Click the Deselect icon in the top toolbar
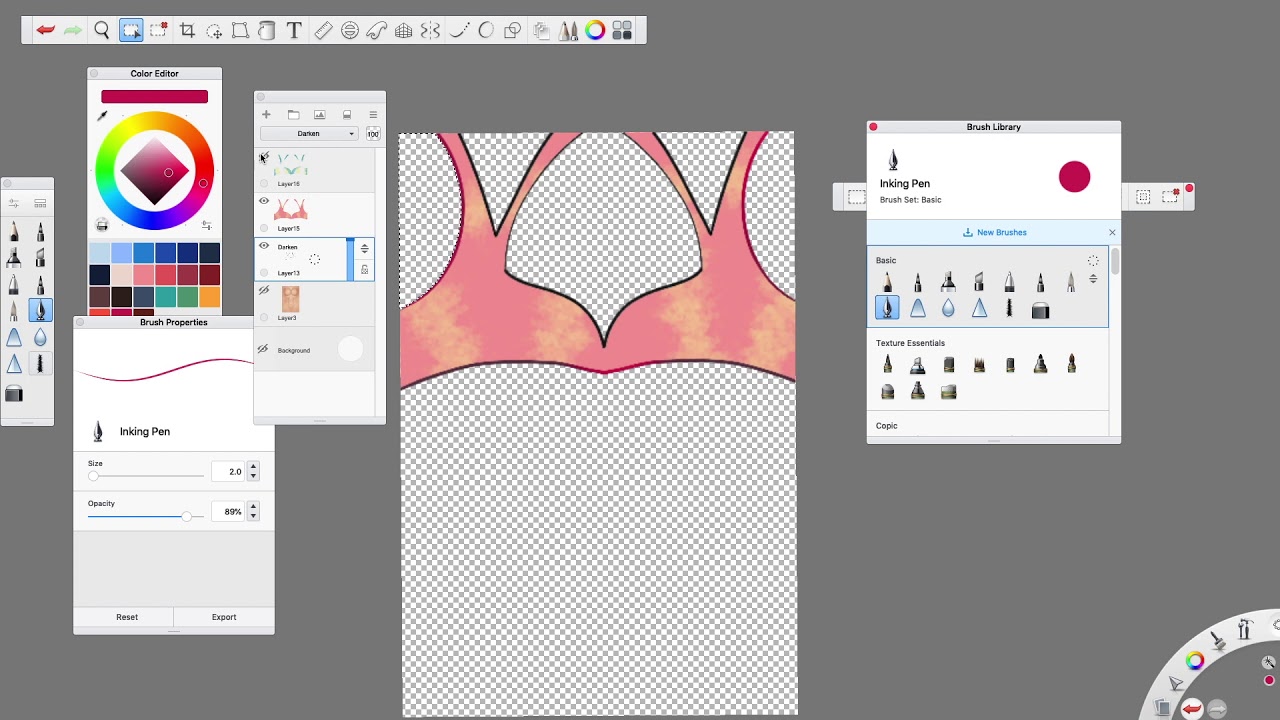The height and width of the screenshot is (720, 1280). coord(159,31)
